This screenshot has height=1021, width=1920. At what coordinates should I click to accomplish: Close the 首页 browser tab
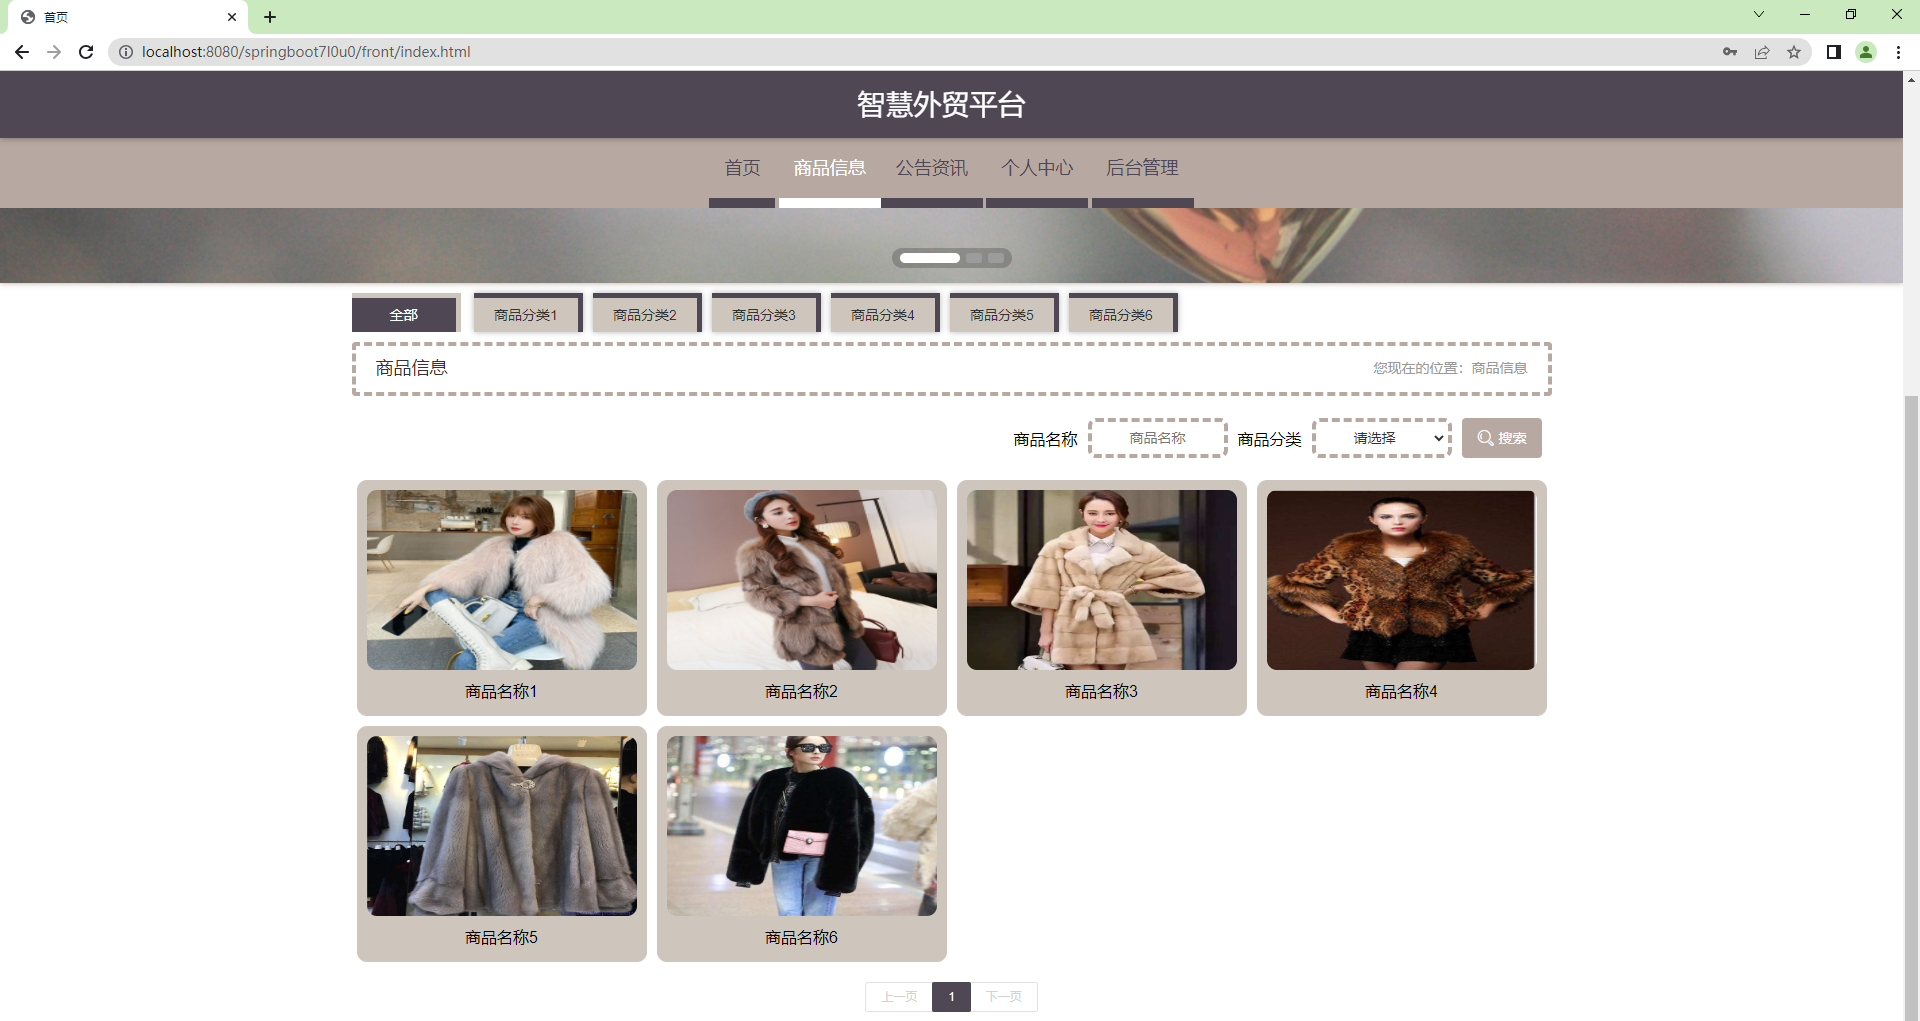pyautogui.click(x=232, y=17)
